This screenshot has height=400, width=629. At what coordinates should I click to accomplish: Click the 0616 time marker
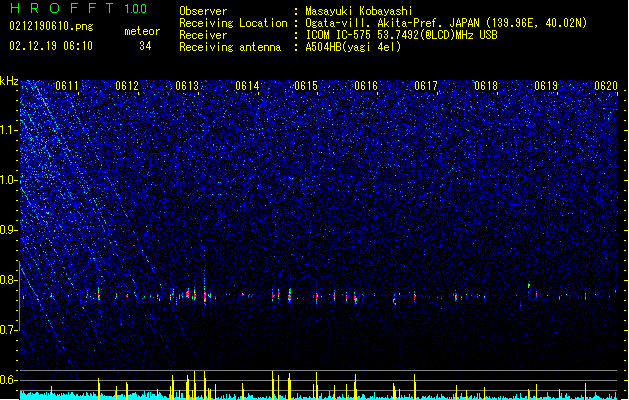366,86
